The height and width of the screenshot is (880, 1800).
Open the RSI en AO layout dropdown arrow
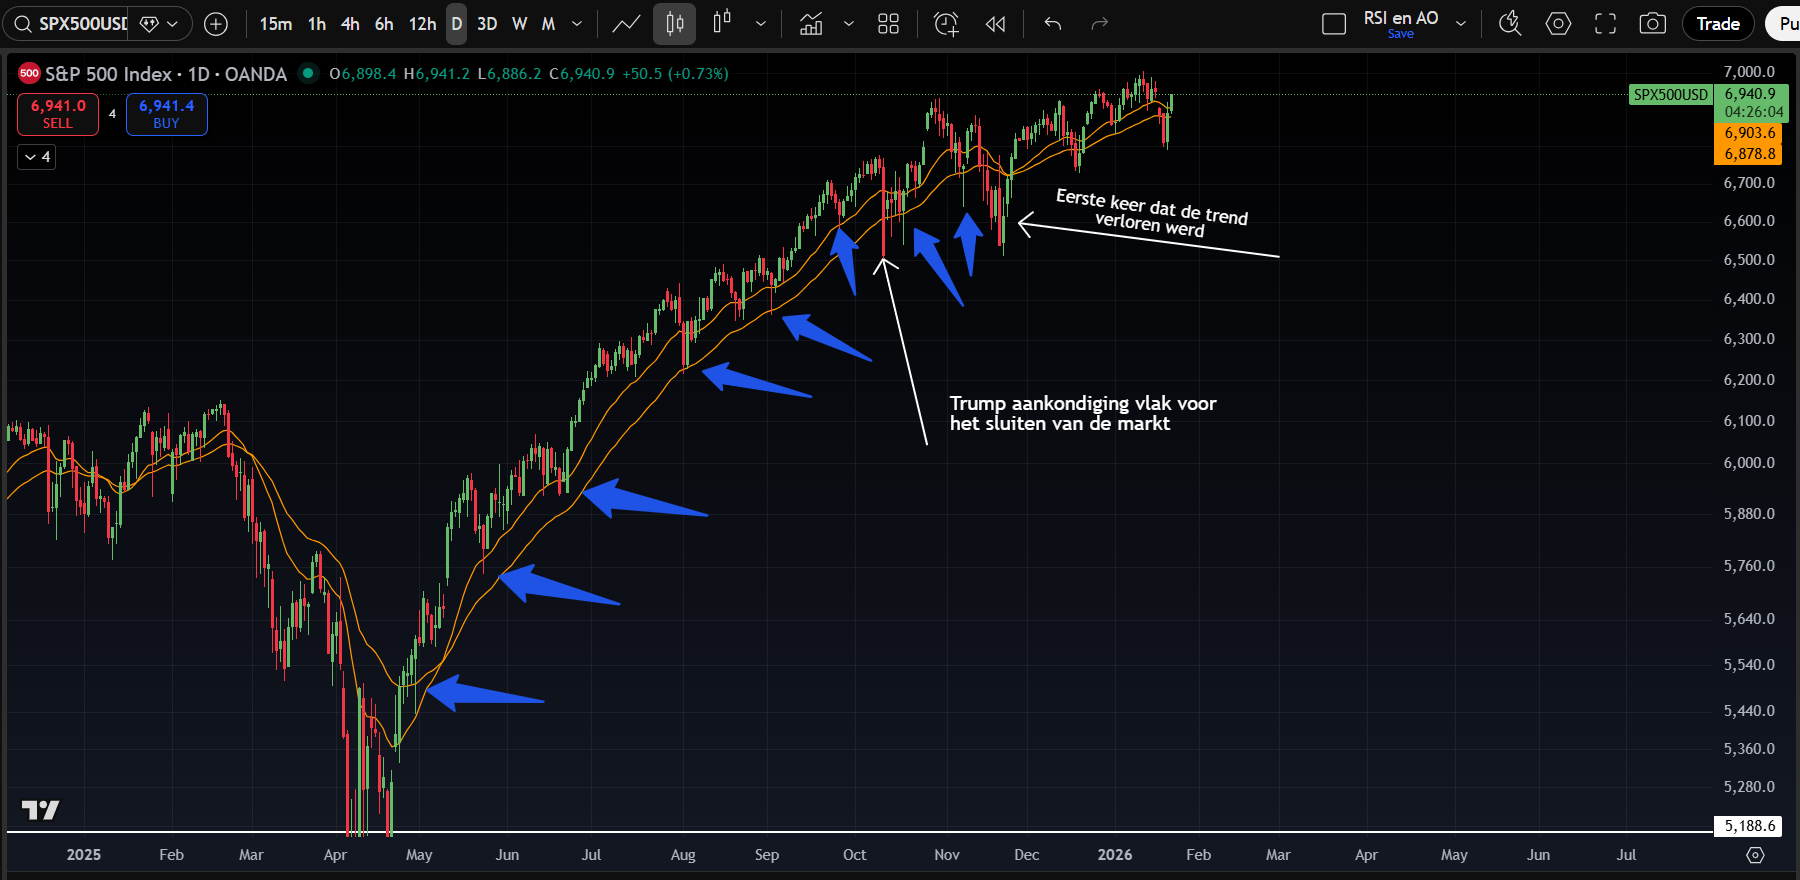click(1461, 24)
